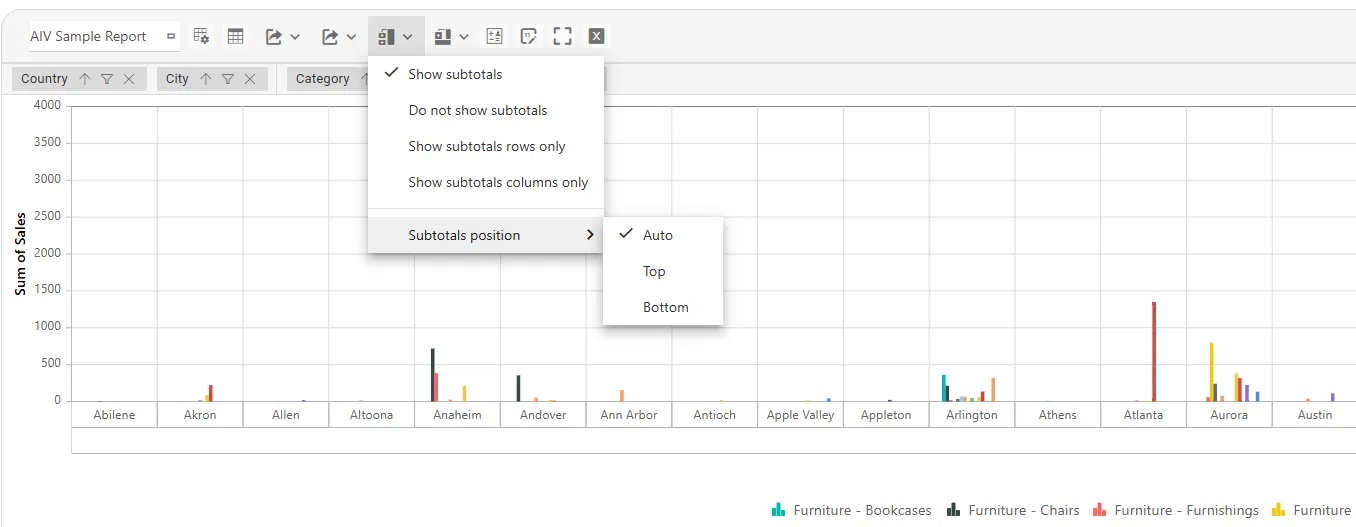Click the City field chip label

[x=178, y=79]
